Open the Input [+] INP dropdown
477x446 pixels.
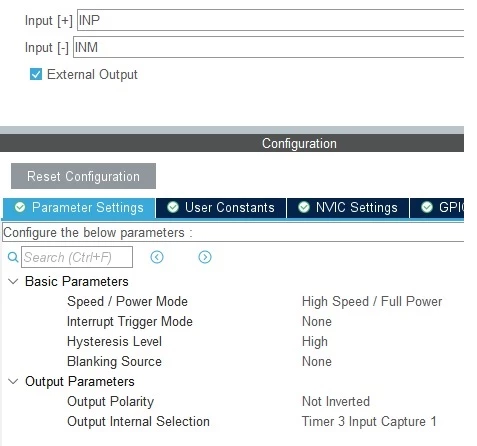(270, 20)
